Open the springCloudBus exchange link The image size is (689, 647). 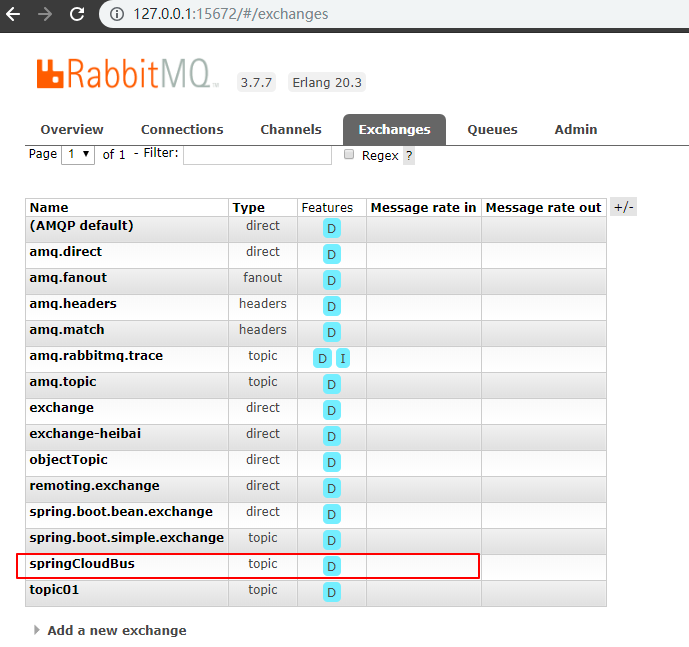pyautogui.click(x=82, y=564)
